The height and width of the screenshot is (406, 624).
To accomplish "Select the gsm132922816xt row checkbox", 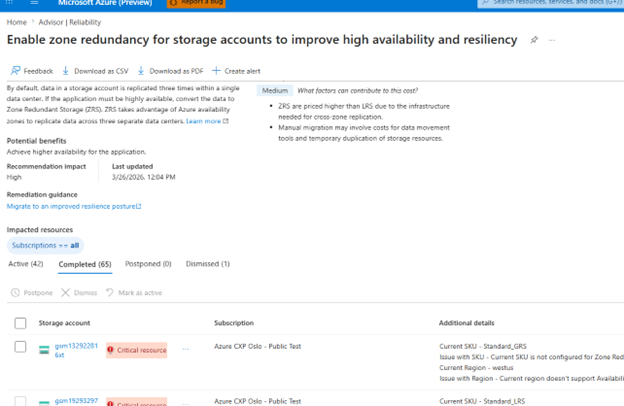I will (20, 347).
